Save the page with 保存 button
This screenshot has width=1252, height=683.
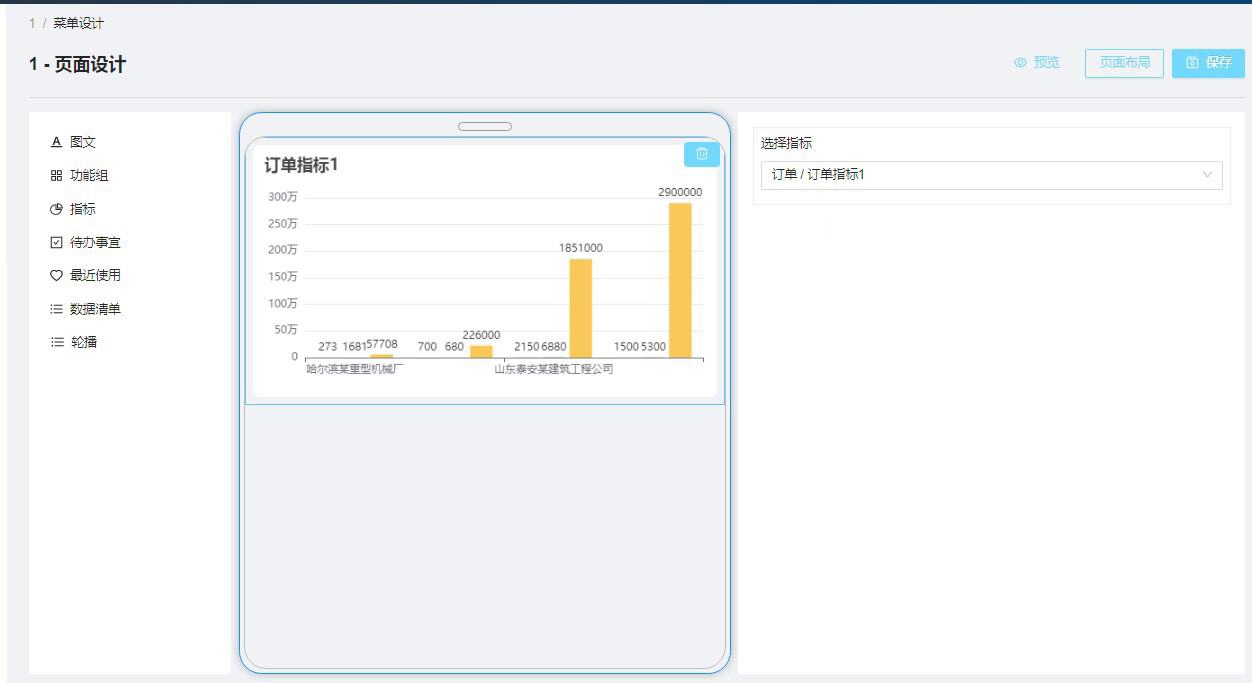(x=1208, y=63)
